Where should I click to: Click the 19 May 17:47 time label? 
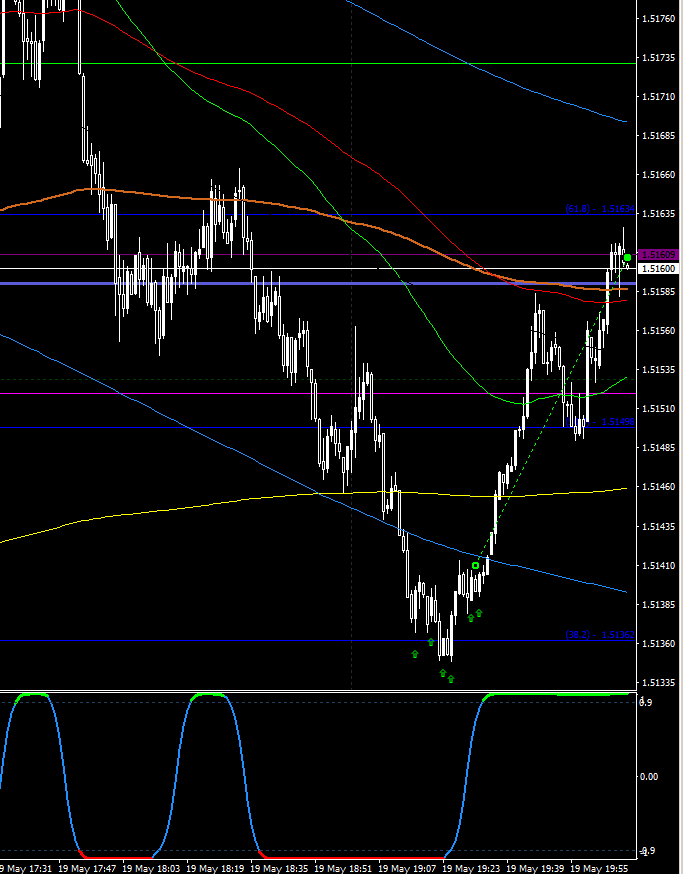tap(88, 868)
